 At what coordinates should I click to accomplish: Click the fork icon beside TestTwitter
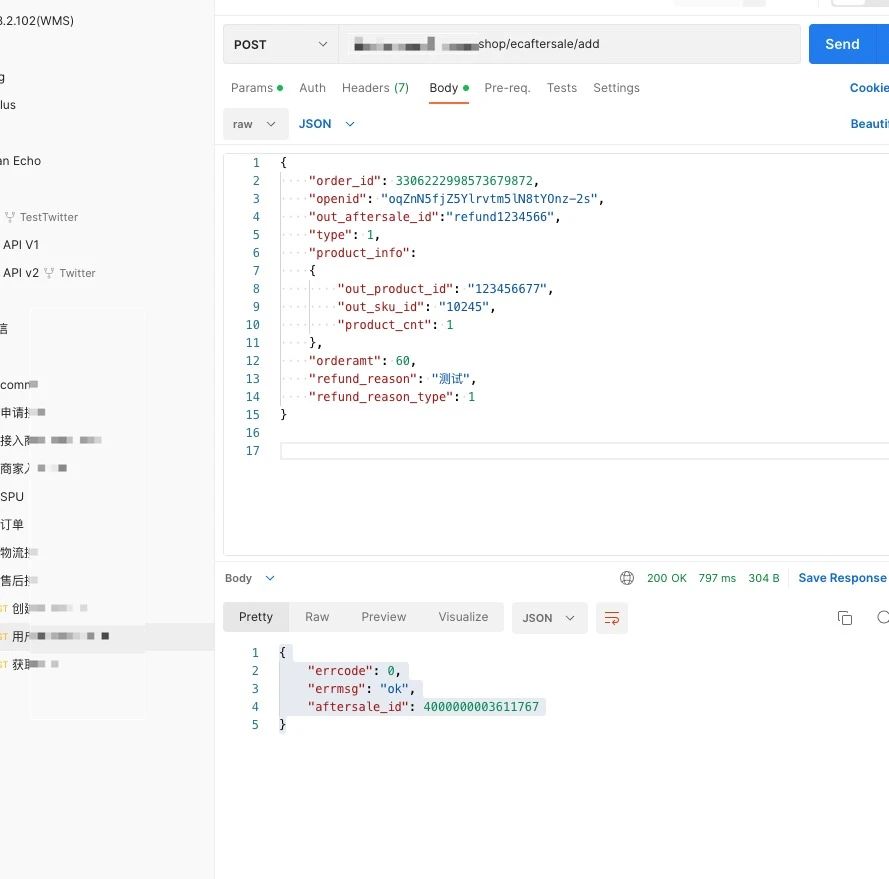(10, 217)
